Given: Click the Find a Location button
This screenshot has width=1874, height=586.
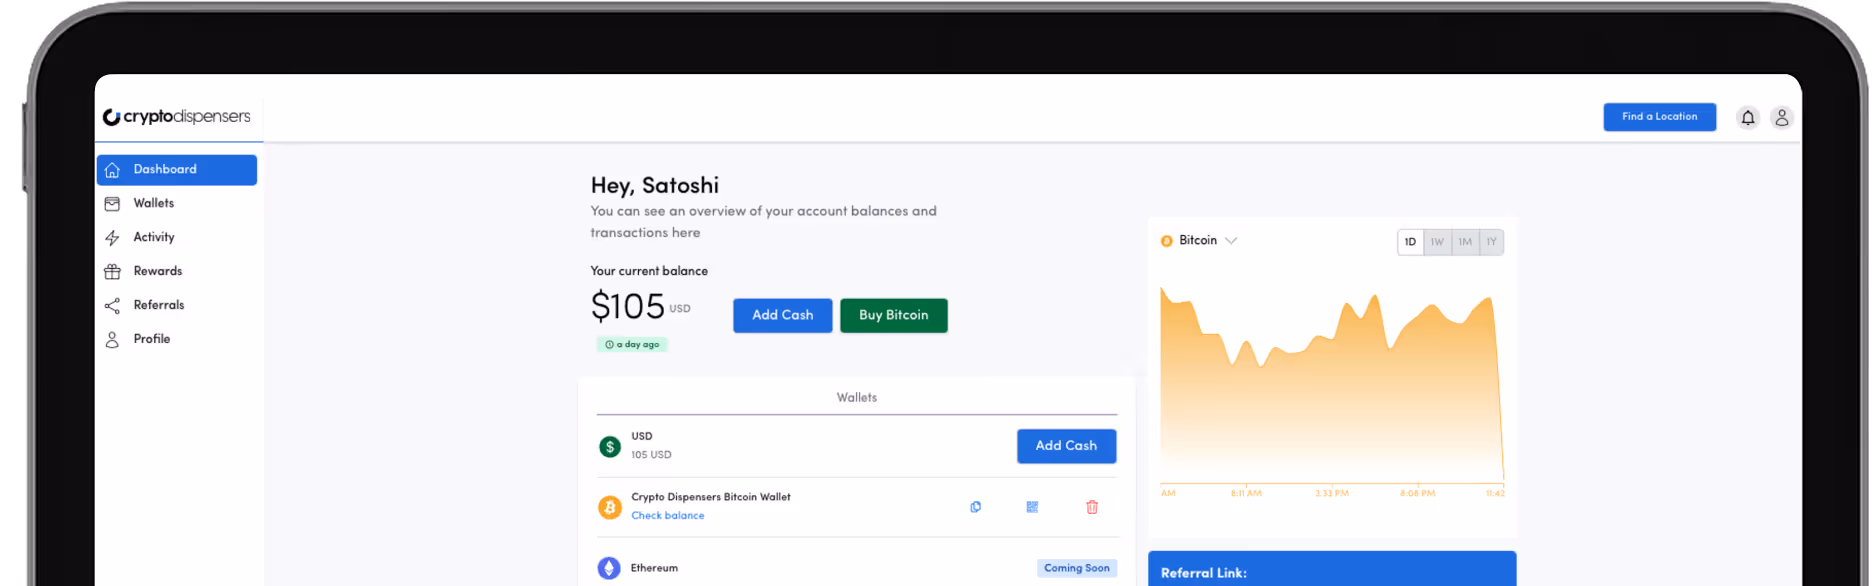Looking at the screenshot, I should 1660,117.
